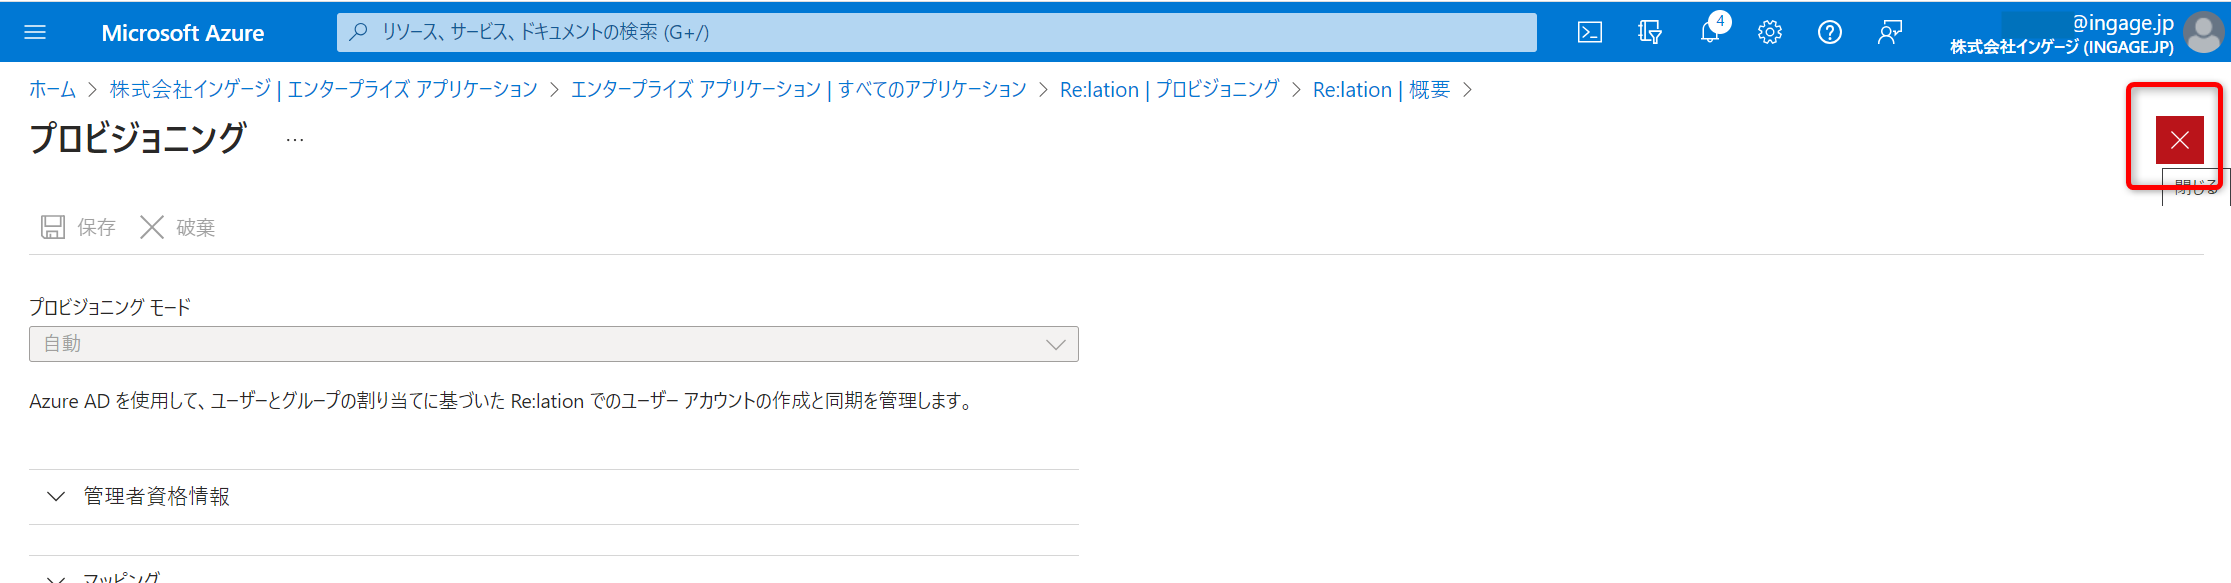
Task: Launch Cloud Shell from the top bar
Action: (x=1589, y=32)
